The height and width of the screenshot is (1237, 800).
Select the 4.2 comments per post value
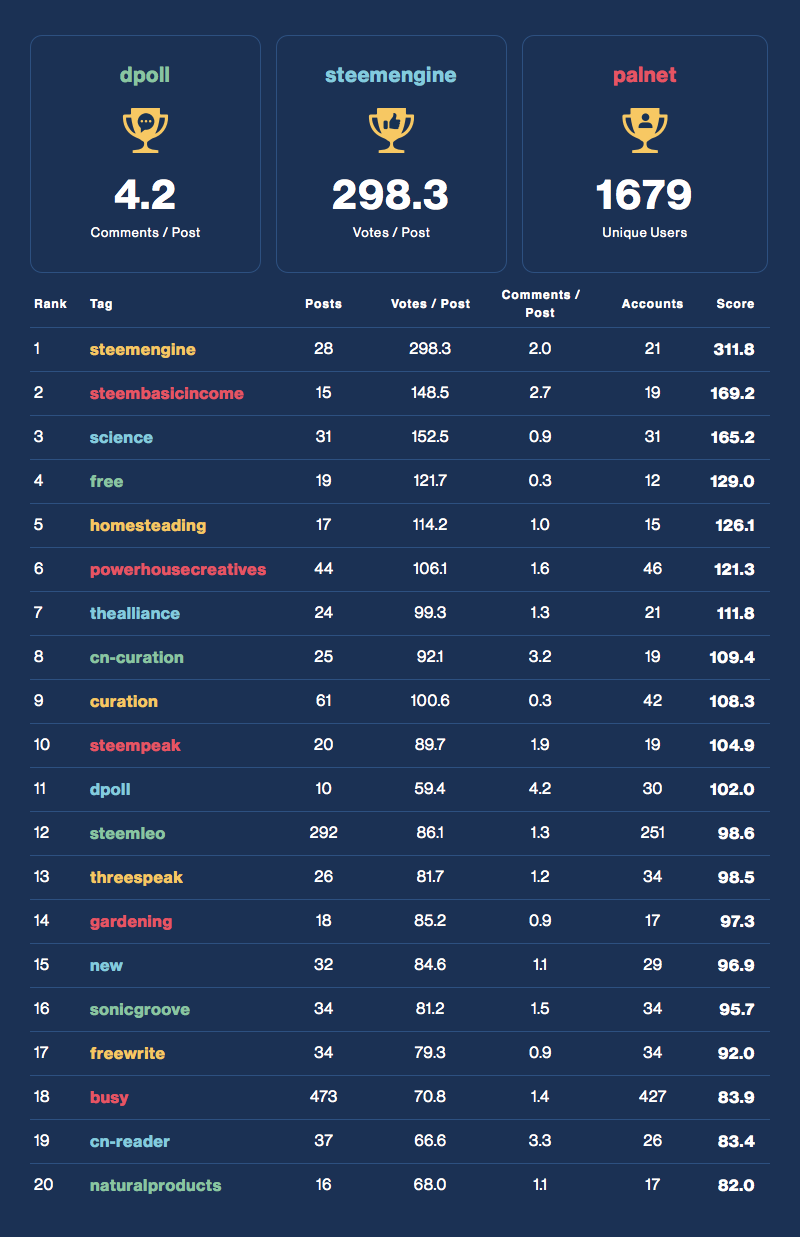pos(145,194)
